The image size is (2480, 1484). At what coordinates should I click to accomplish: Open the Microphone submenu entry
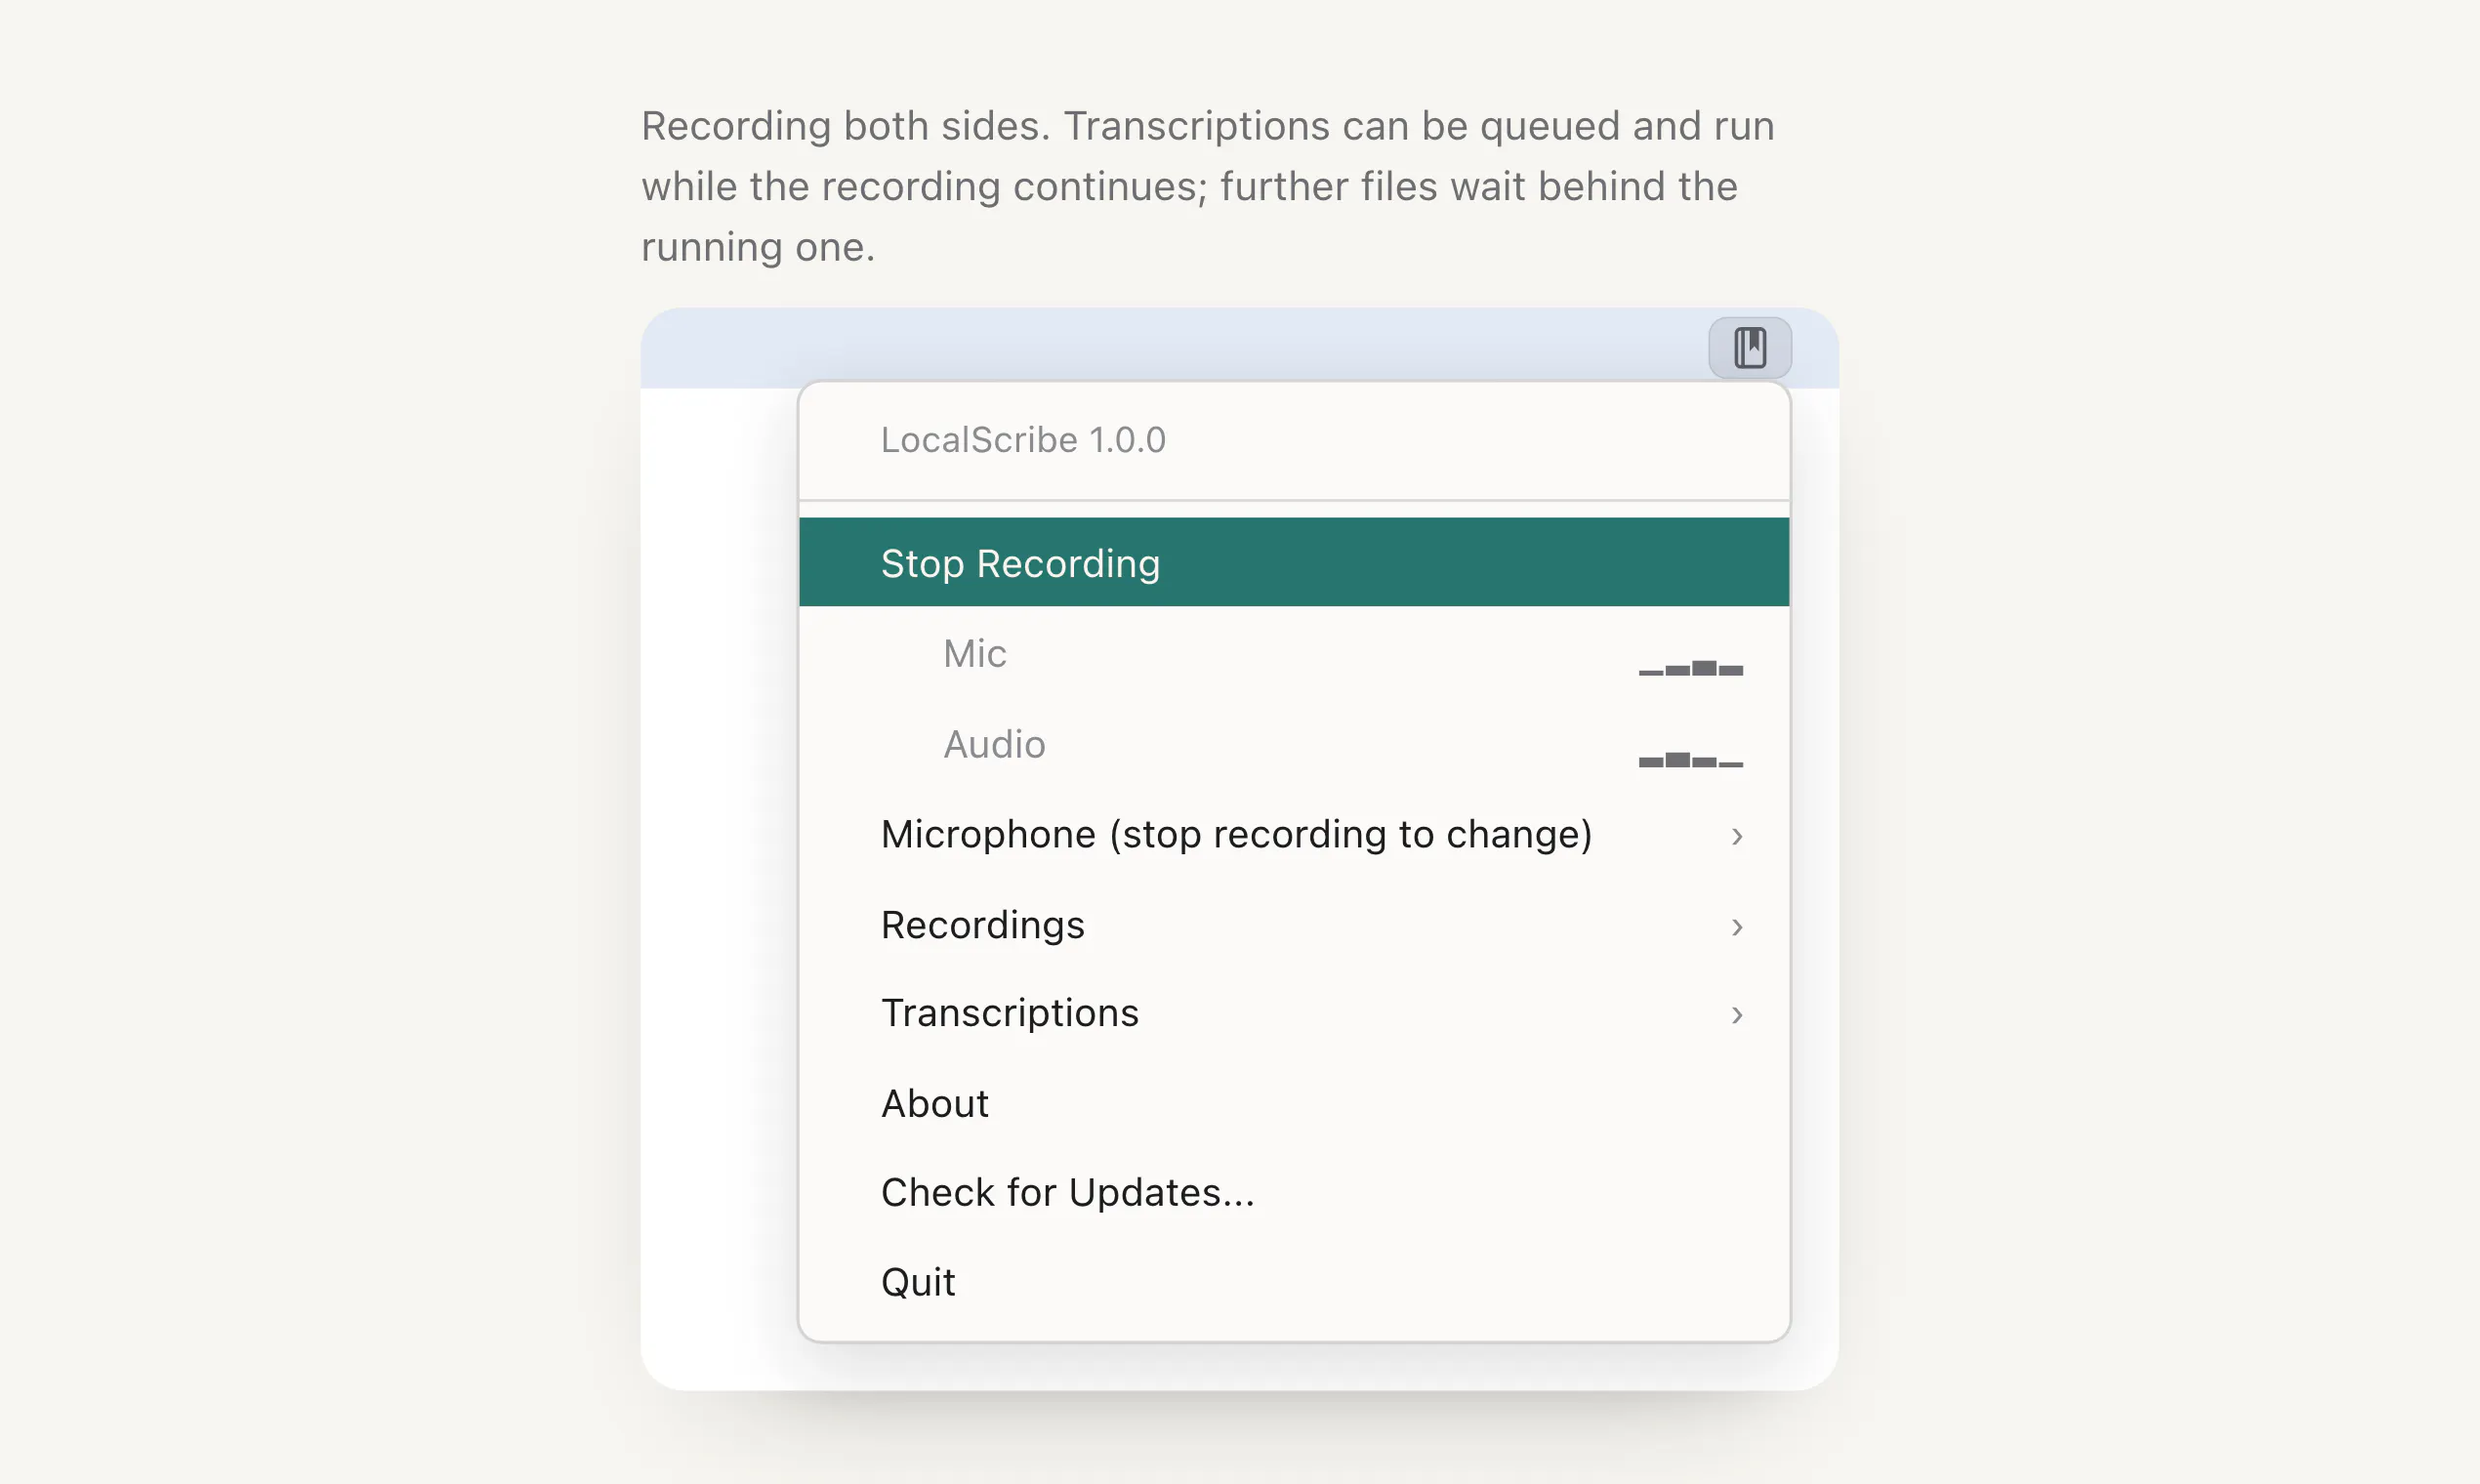[1294, 834]
